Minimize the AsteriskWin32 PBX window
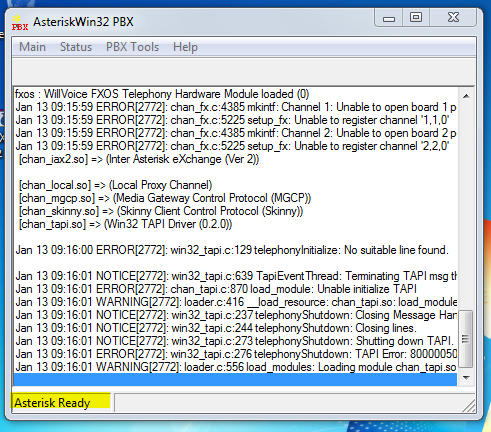Viewport: 491px width, 432px height. 389,18
